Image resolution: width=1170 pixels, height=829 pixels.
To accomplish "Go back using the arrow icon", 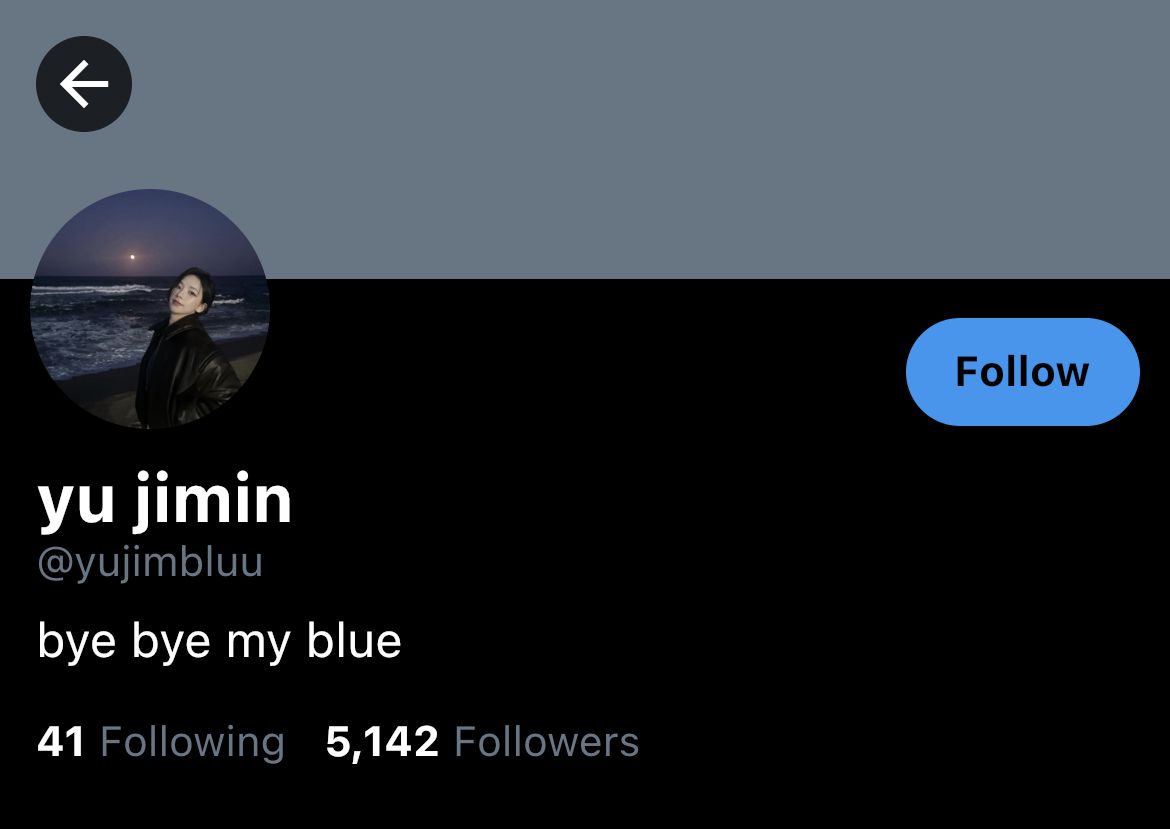I will point(84,84).
